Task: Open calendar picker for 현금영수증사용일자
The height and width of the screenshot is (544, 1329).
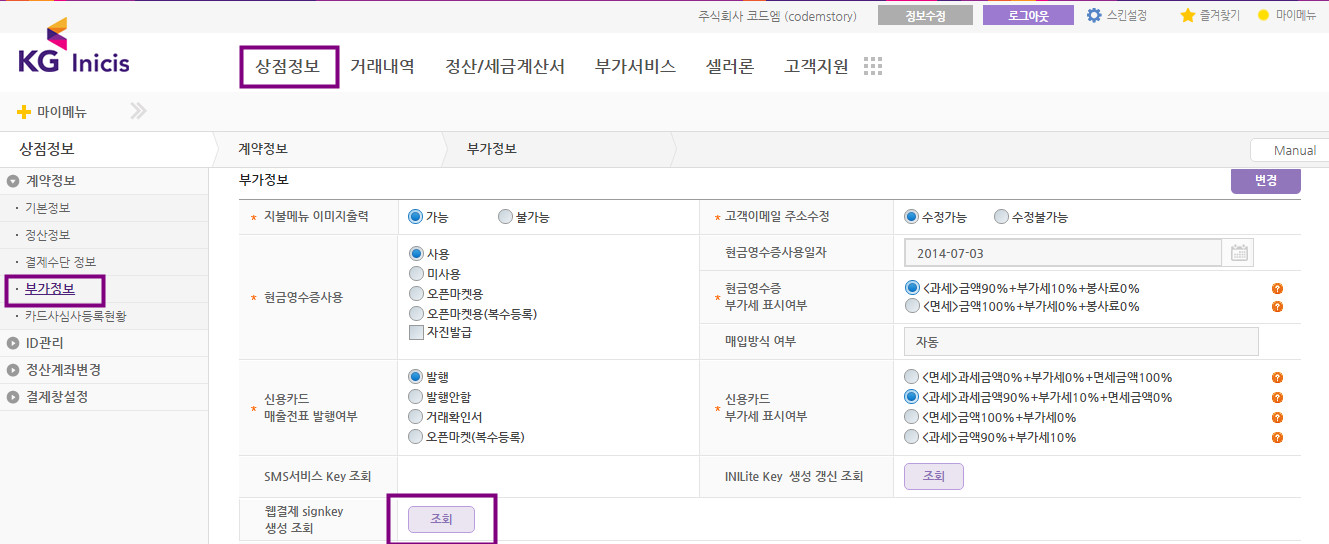Action: click(1240, 253)
